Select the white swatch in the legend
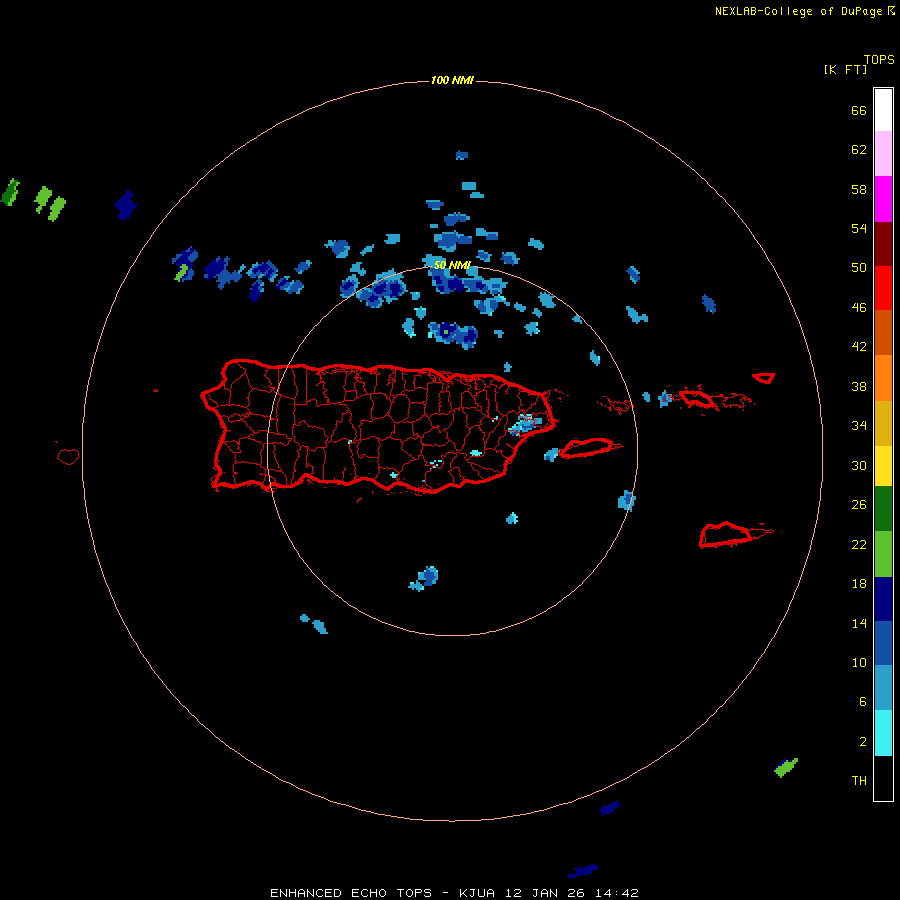The height and width of the screenshot is (900, 900). click(883, 110)
